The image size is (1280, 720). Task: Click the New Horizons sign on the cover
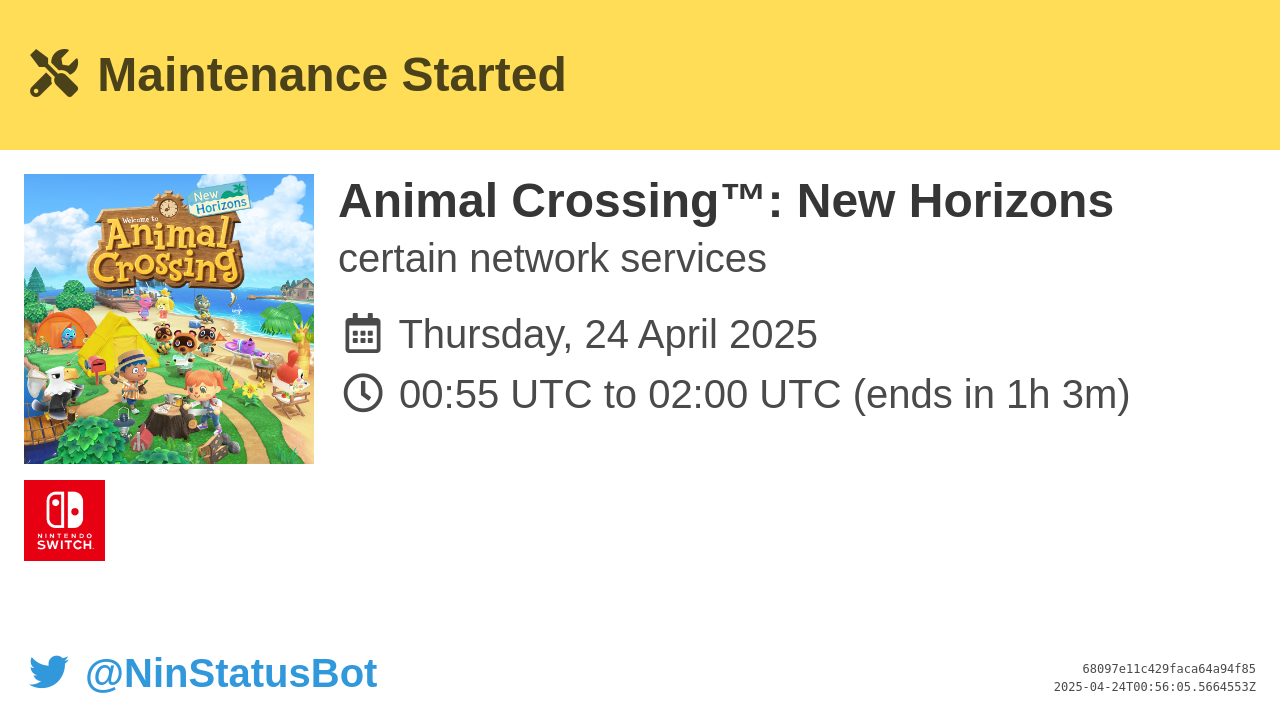[x=219, y=199]
